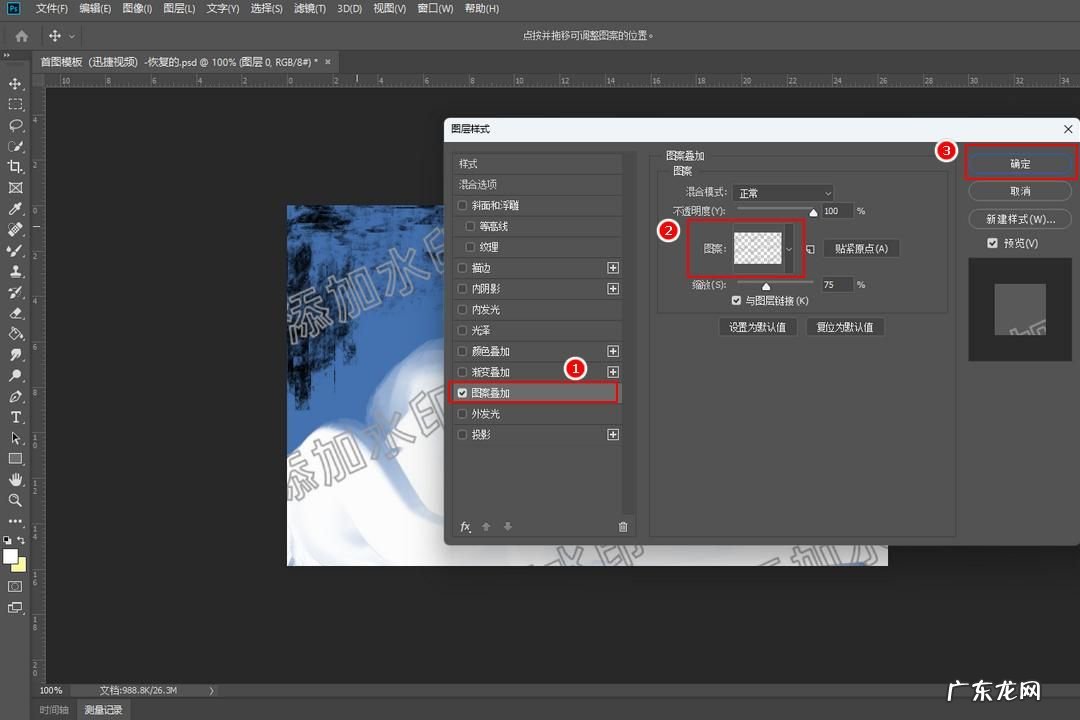Open the 混合模式 blend mode dropdown
The image size is (1080, 720).
pos(783,193)
